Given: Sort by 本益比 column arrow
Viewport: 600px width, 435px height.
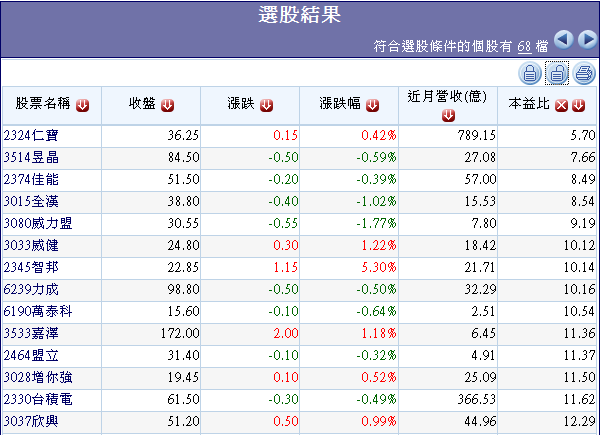Looking at the screenshot, I should pos(579,105).
